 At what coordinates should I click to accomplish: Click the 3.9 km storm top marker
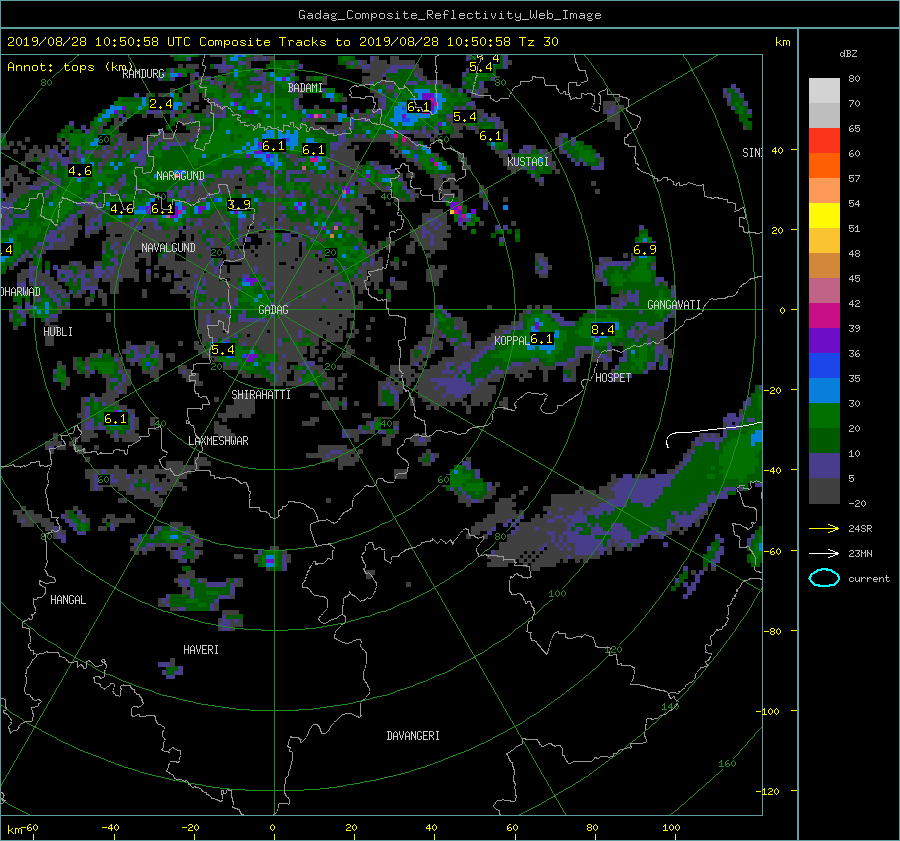(x=239, y=204)
